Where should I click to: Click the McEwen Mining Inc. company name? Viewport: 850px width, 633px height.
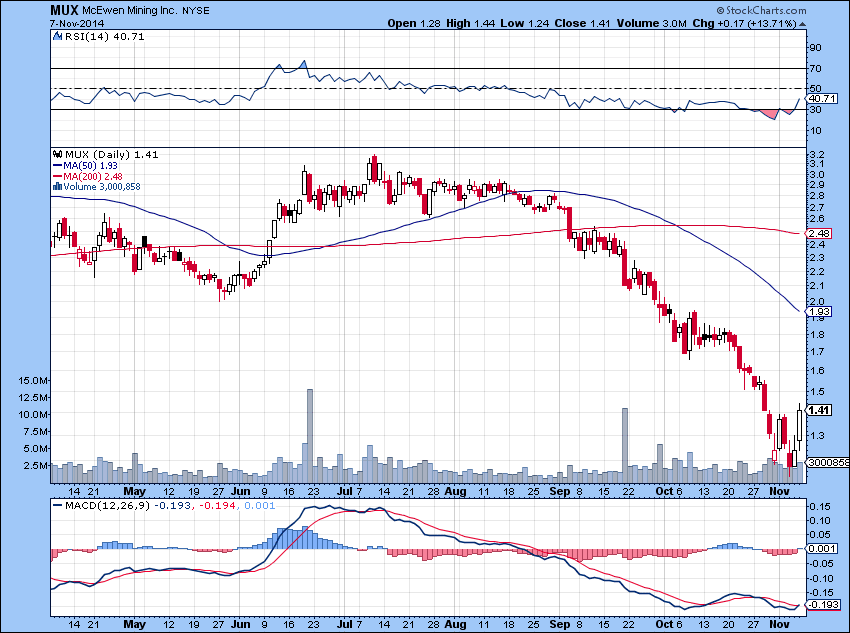[x=130, y=10]
